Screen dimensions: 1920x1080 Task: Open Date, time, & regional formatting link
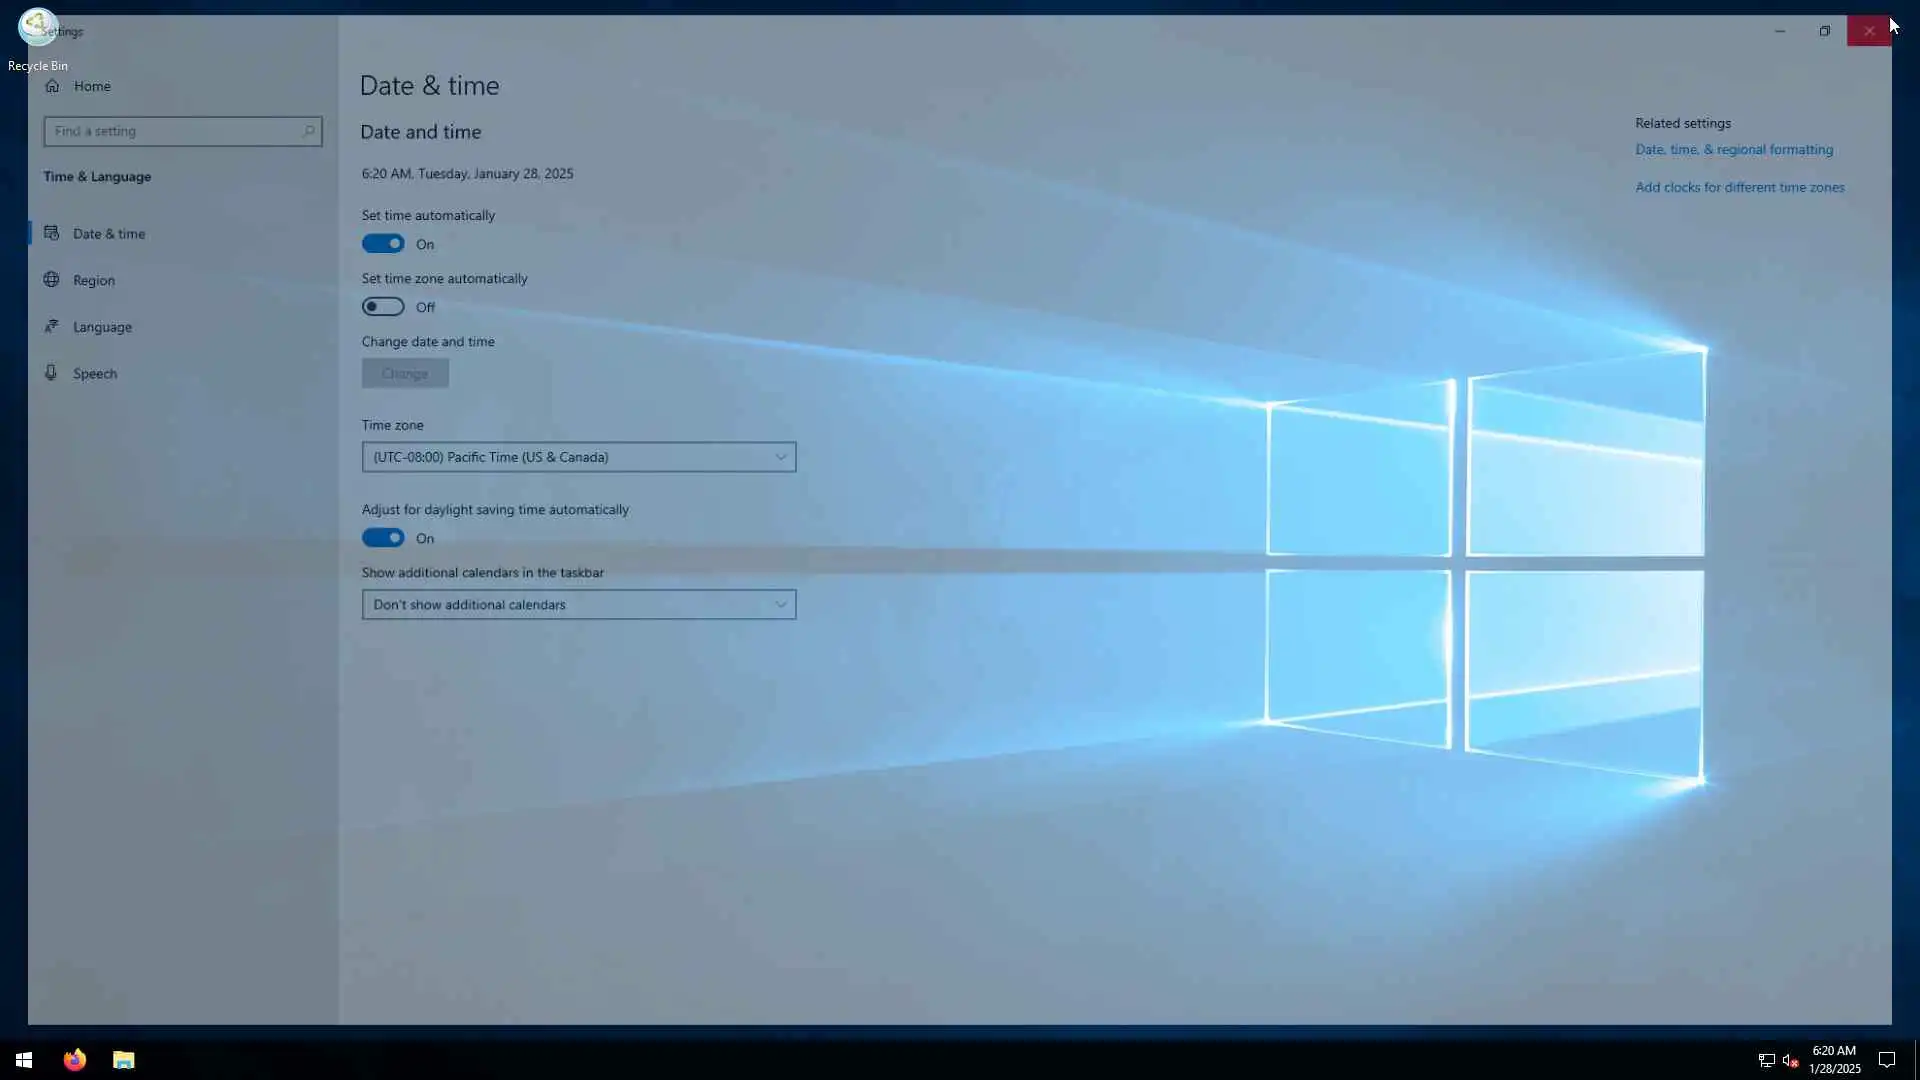point(1734,150)
